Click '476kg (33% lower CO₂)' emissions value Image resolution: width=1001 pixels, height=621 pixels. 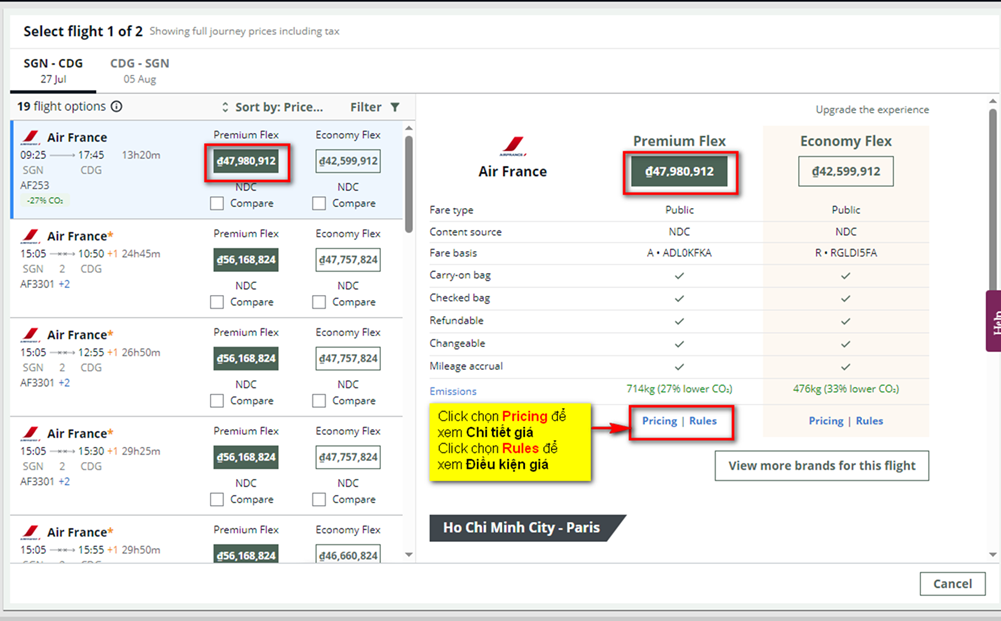[846, 389]
